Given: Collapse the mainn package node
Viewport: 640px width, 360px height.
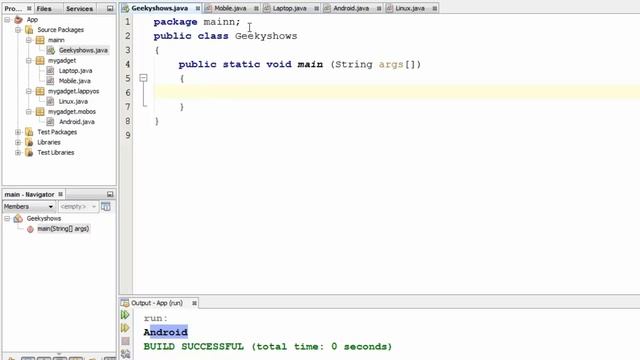Looking at the screenshot, I should (29, 40).
